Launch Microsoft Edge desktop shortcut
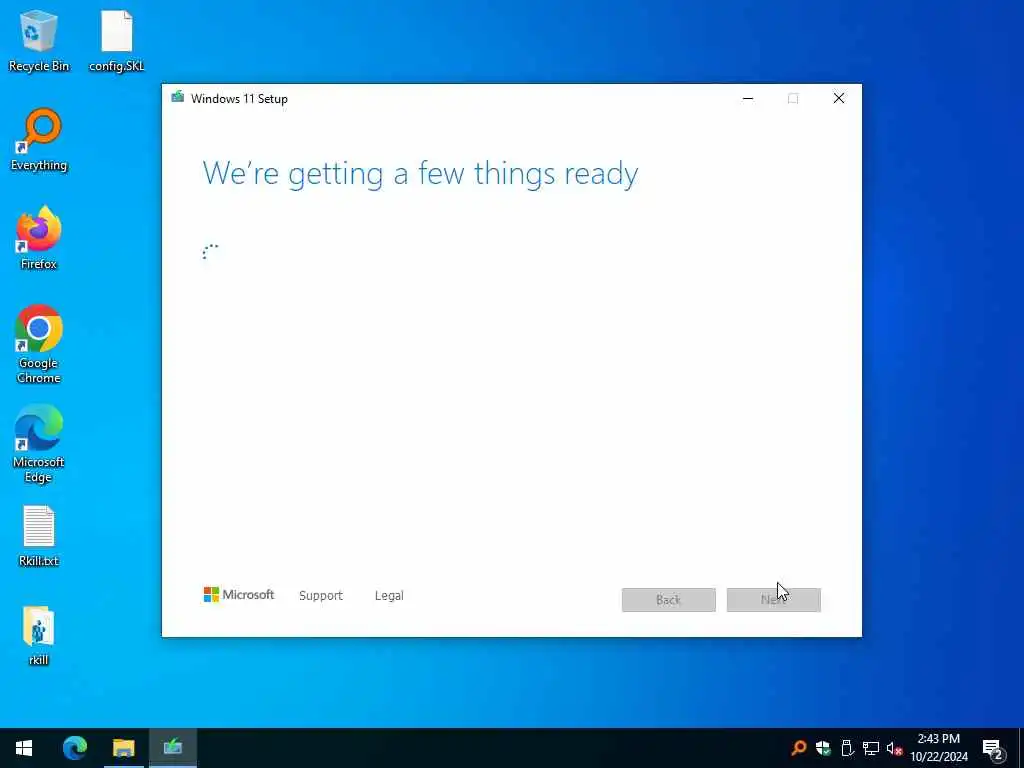Viewport: 1024px width, 768px height. point(39,443)
